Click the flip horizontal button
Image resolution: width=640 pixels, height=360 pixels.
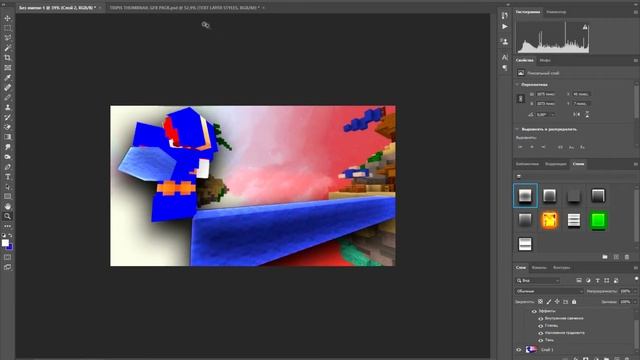point(576,115)
